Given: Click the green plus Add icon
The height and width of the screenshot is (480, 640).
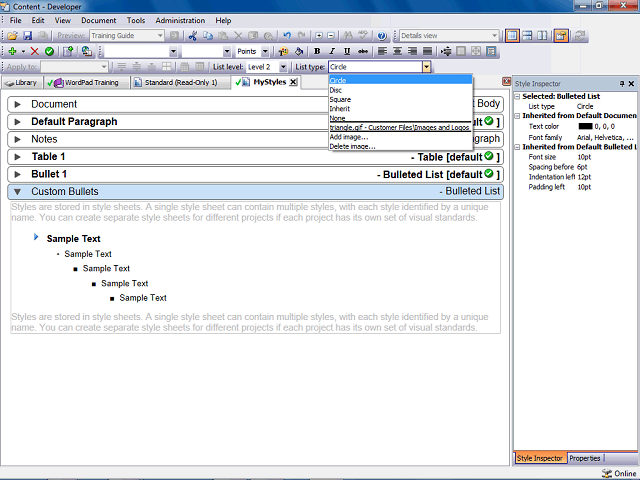Looking at the screenshot, I should click(x=12, y=51).
